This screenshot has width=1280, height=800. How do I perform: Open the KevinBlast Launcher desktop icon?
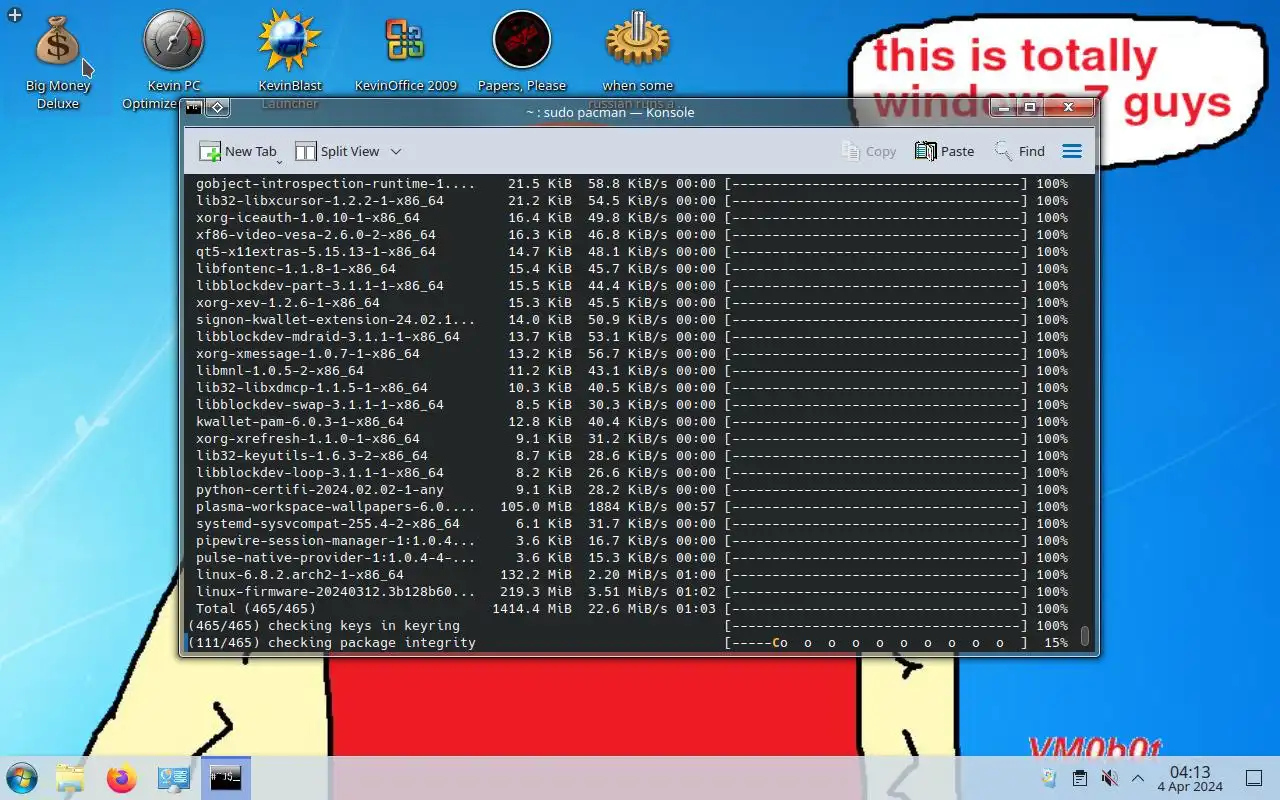pyautogui.click(x=289, y=62)
